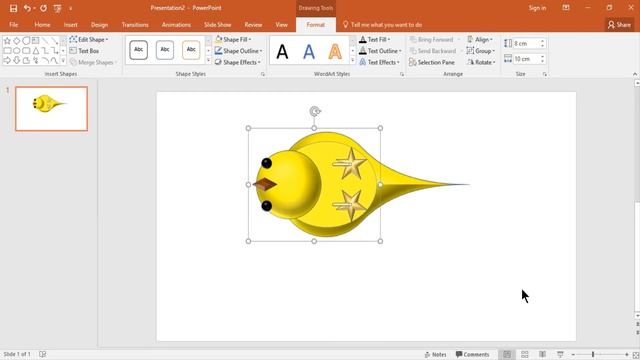The width and height of the screenshot is (640, 360).
Task: Switch to Reading View
Action: pos(542,354)
